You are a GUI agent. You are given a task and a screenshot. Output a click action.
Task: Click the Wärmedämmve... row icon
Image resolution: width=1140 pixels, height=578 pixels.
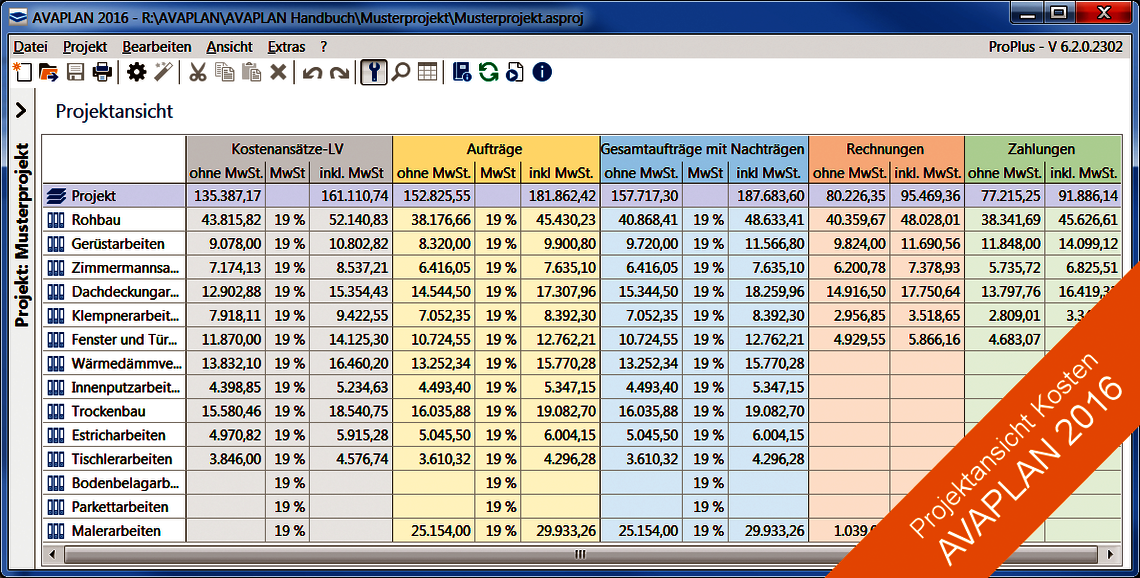click(x=55, y=363)
